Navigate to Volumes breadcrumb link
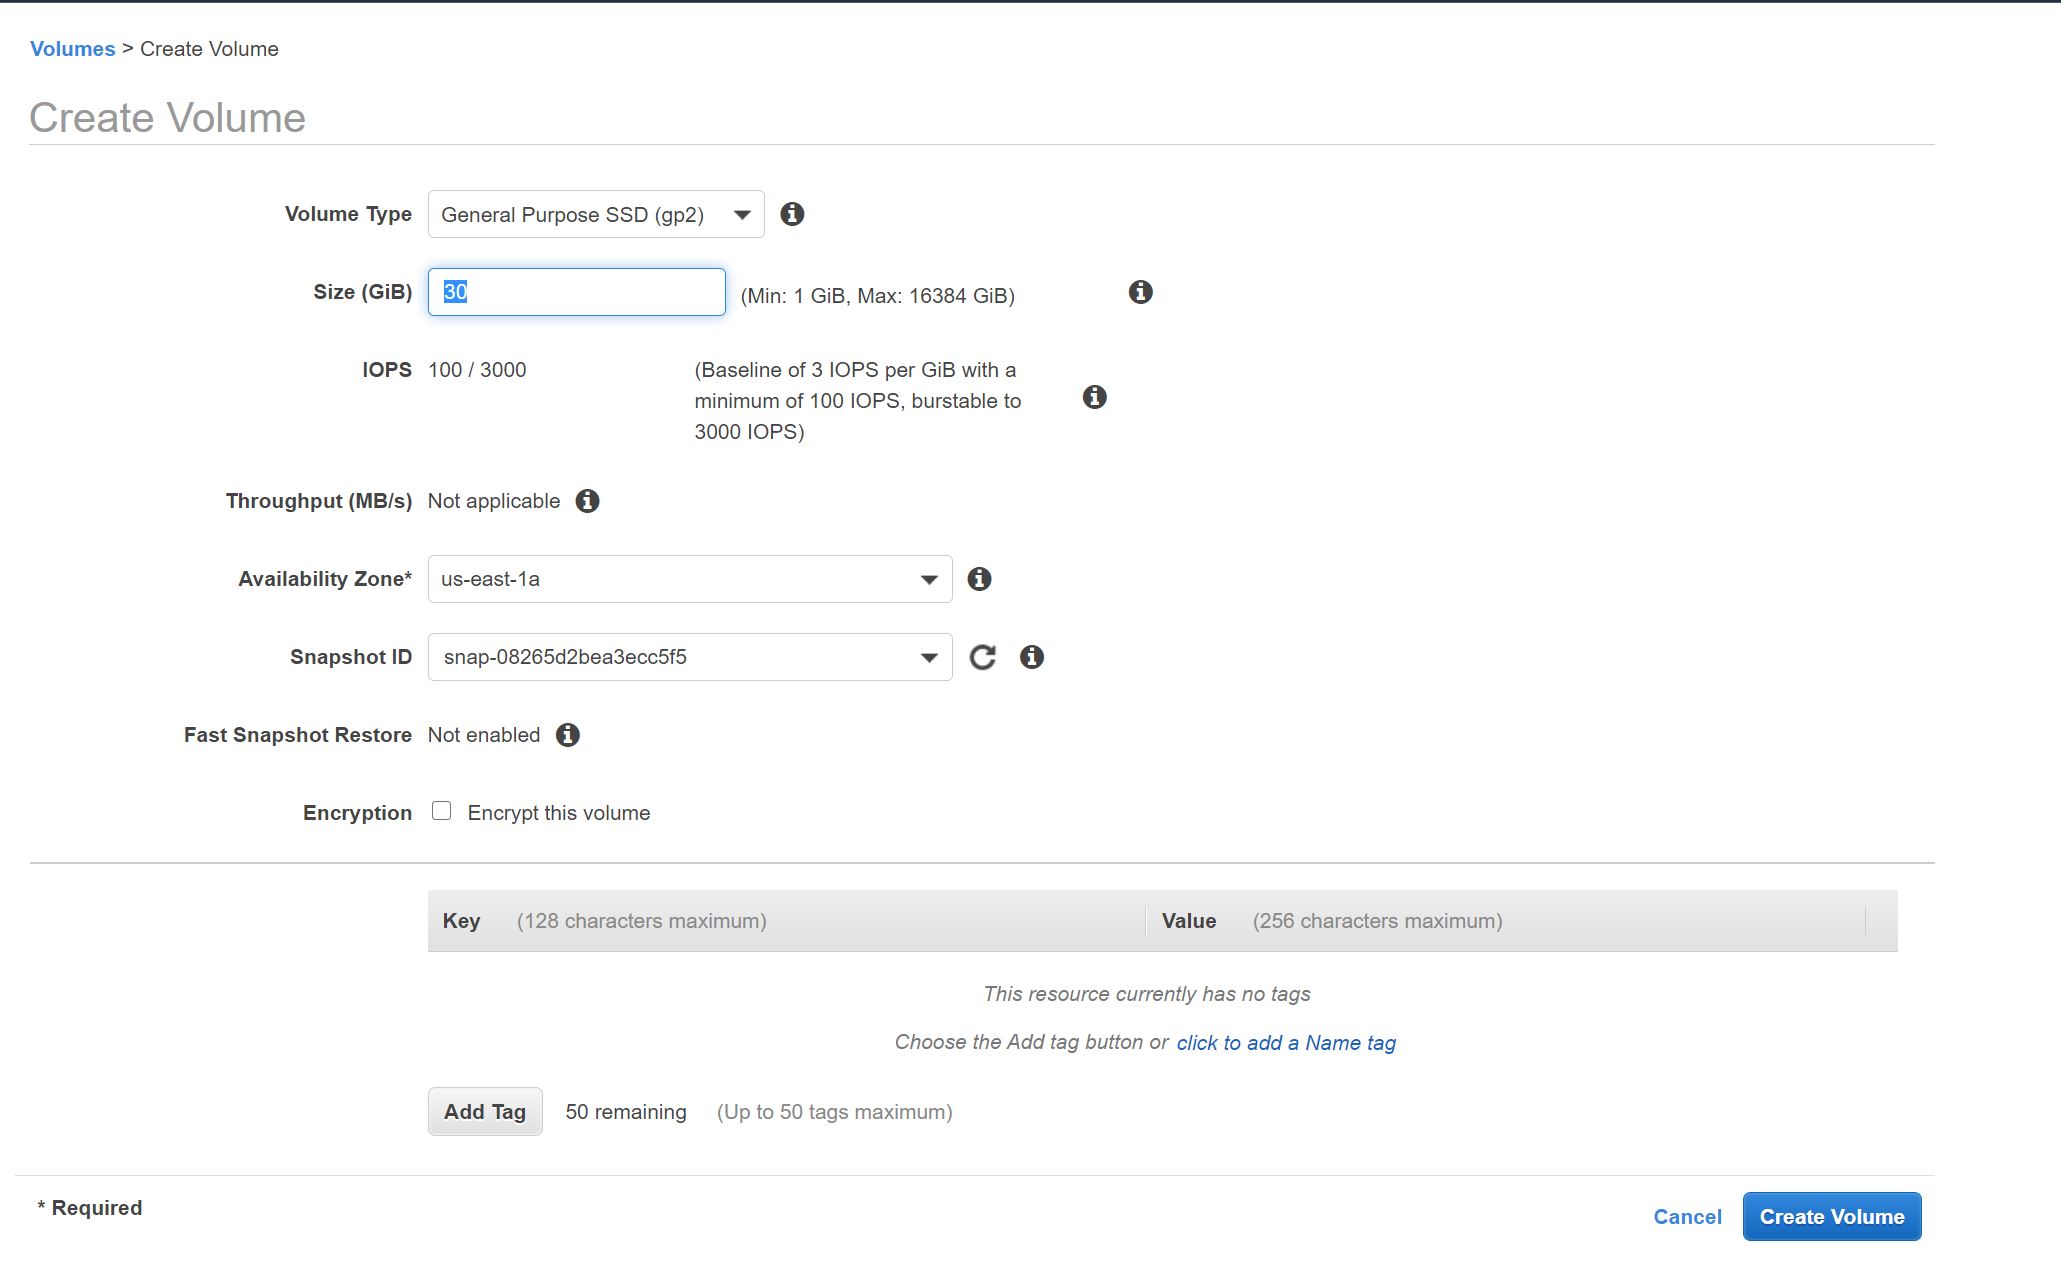The height and width of the screenshot is (1265, 2061). [71, 49]
